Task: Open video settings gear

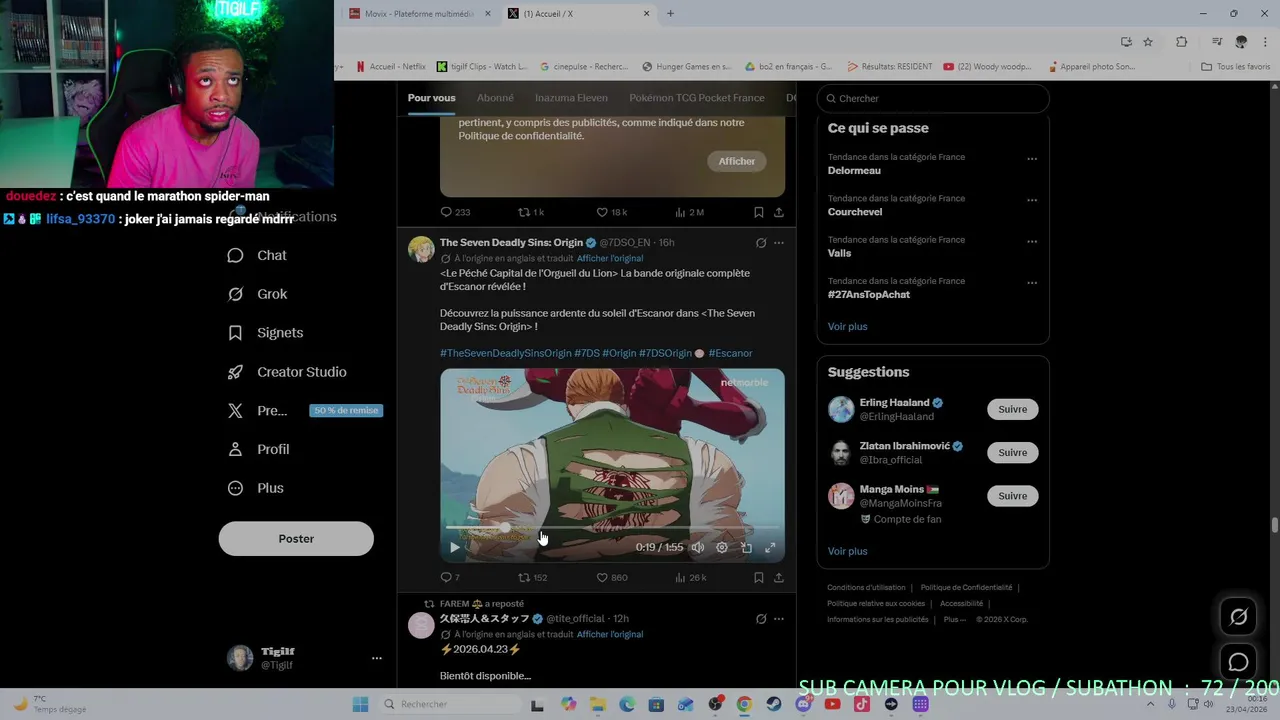Action: pyautogui.click(x=722, y=547)
